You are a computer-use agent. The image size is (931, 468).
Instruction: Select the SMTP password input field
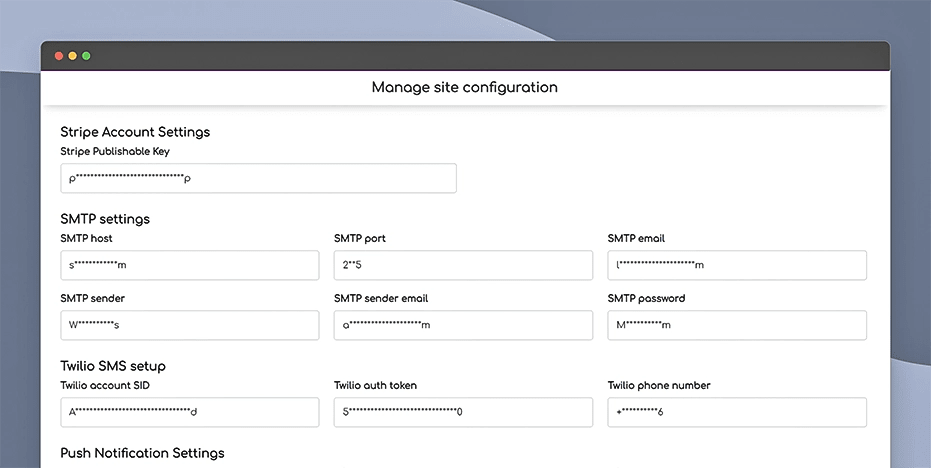(737, 325)
